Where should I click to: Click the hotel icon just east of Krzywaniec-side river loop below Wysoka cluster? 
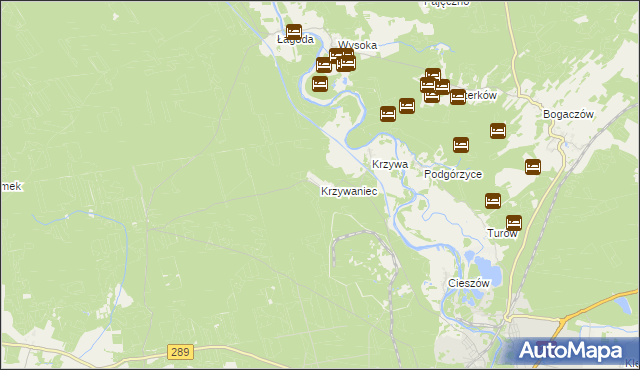click(x=320, y=84)
